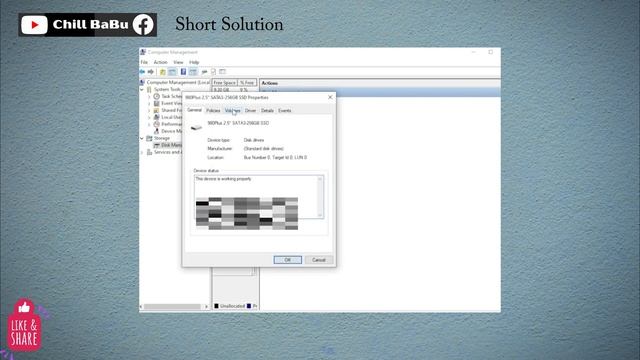Click the last toolbar icon for view settings
The width and height of the screenshot is (640, 360).
coord(222,72)
